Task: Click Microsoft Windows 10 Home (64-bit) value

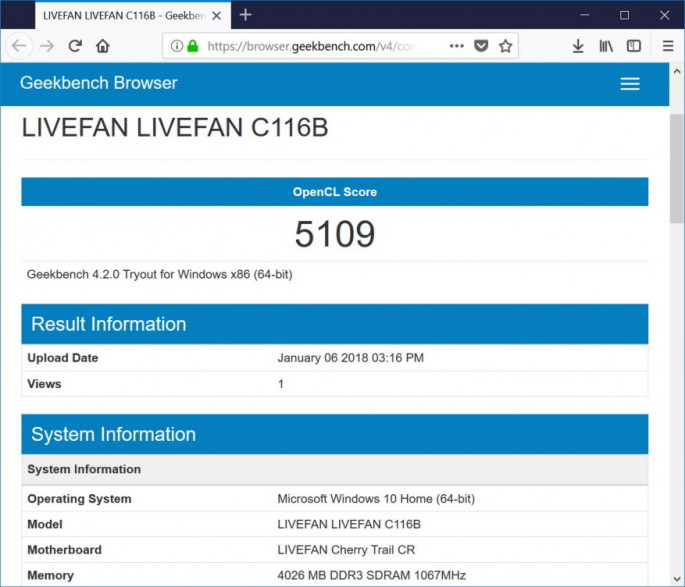Action: coord(376,499)
